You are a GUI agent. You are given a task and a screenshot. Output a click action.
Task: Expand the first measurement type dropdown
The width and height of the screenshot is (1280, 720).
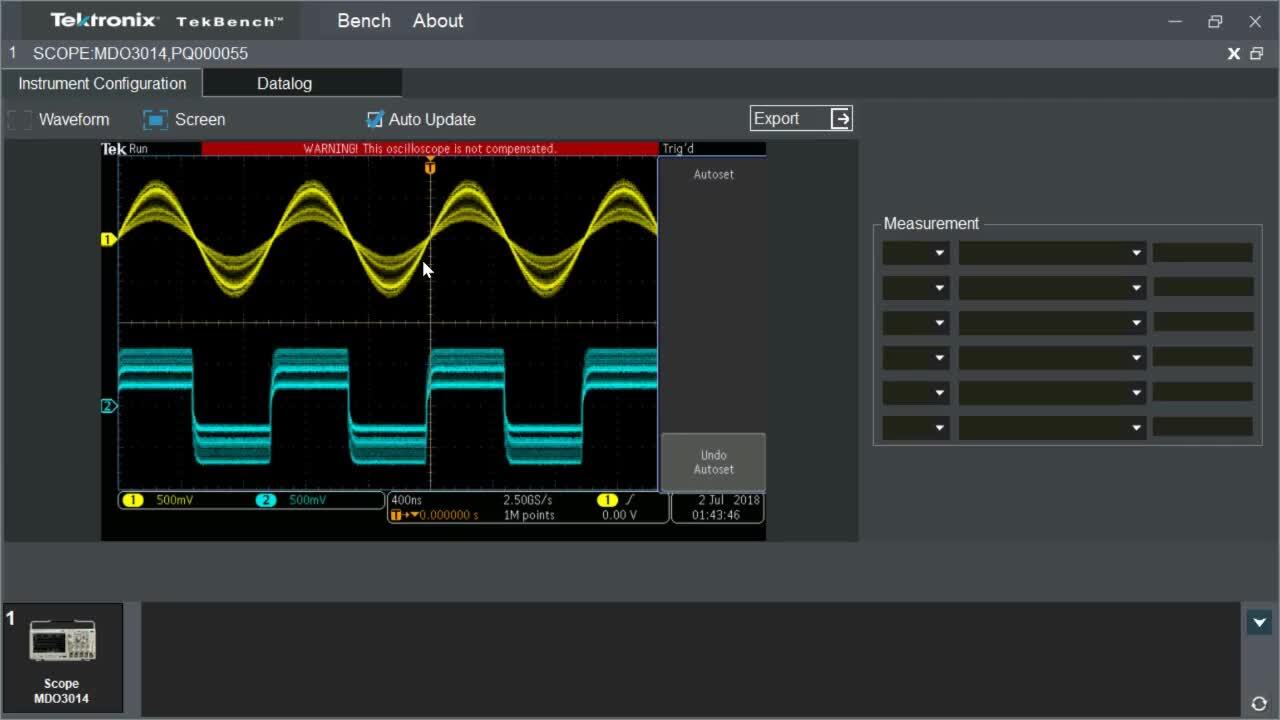coord(1051,254)
